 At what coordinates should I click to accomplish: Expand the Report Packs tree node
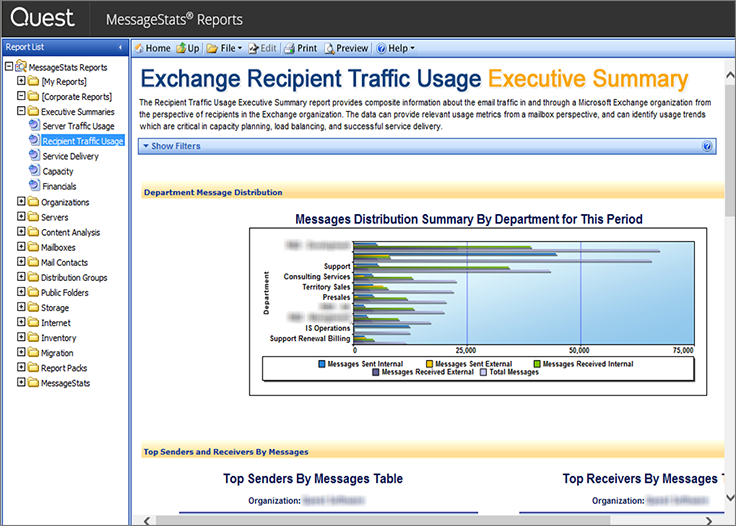(21, 367)
